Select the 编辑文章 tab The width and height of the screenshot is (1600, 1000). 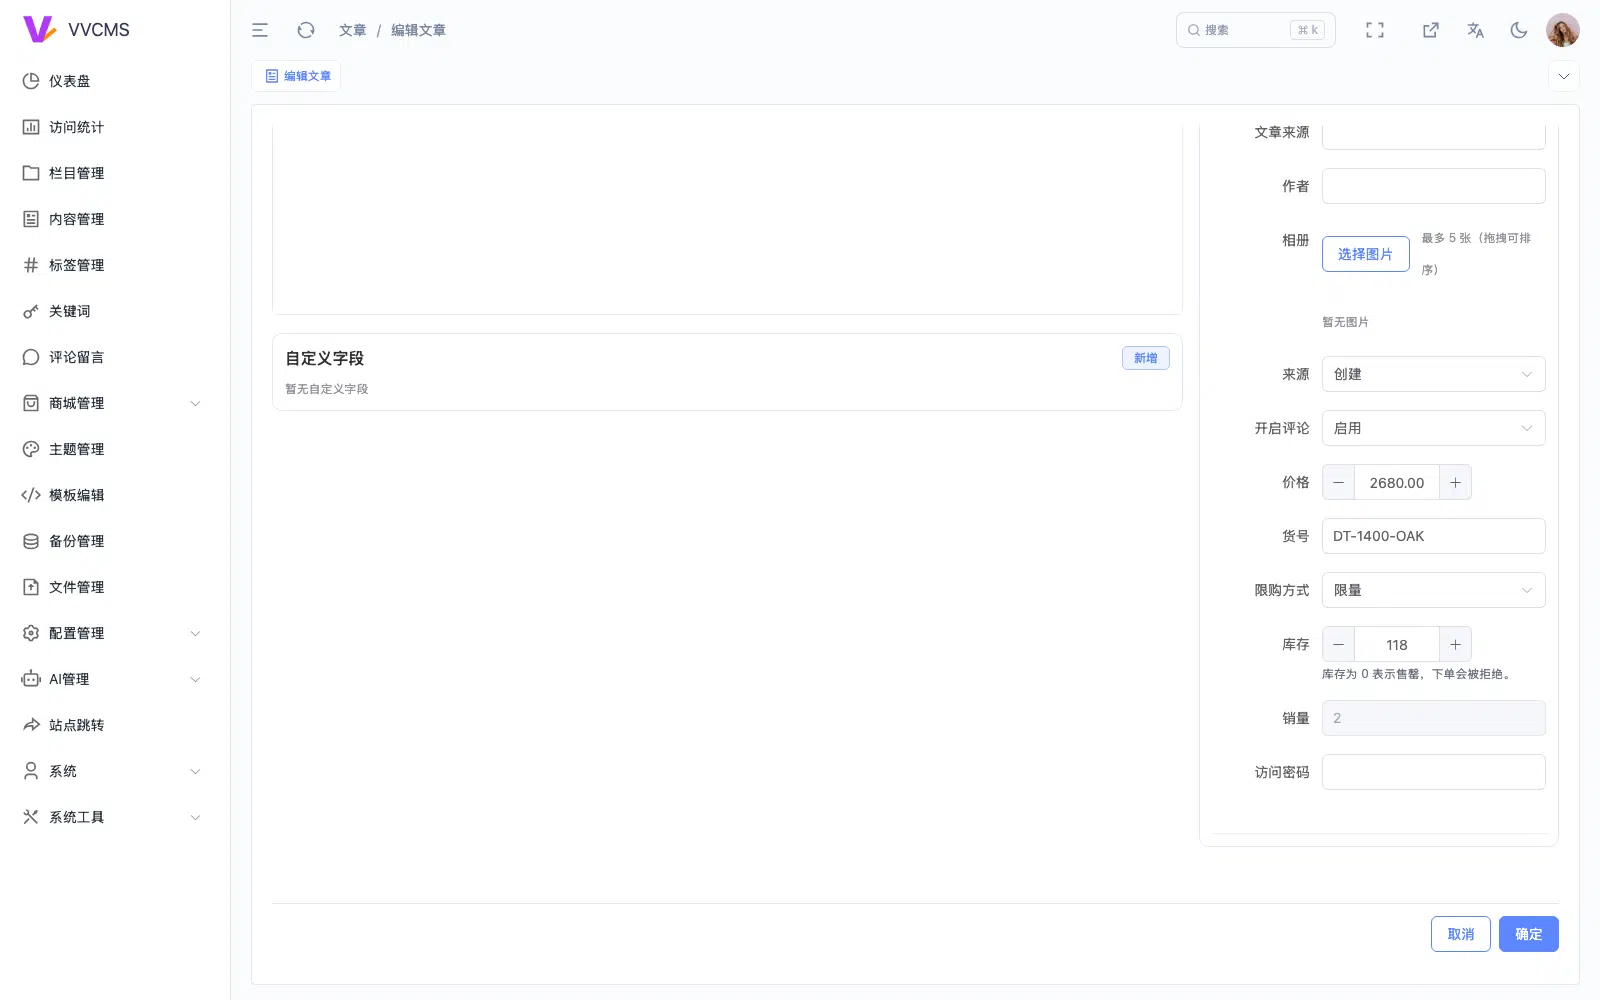[x=297, y=76]
